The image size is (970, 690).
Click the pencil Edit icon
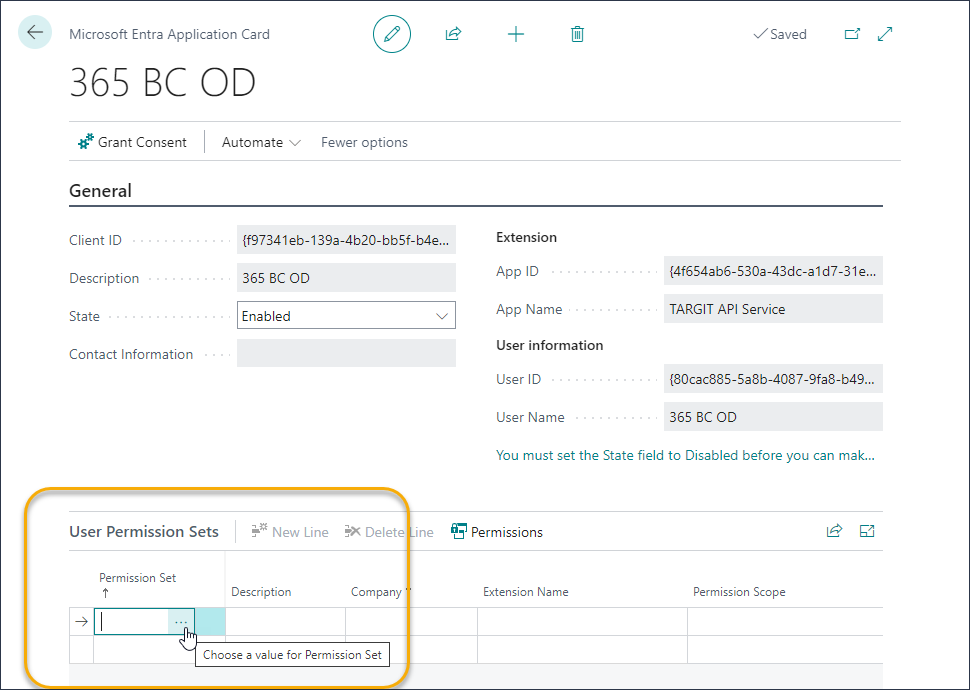click(392, 34)
